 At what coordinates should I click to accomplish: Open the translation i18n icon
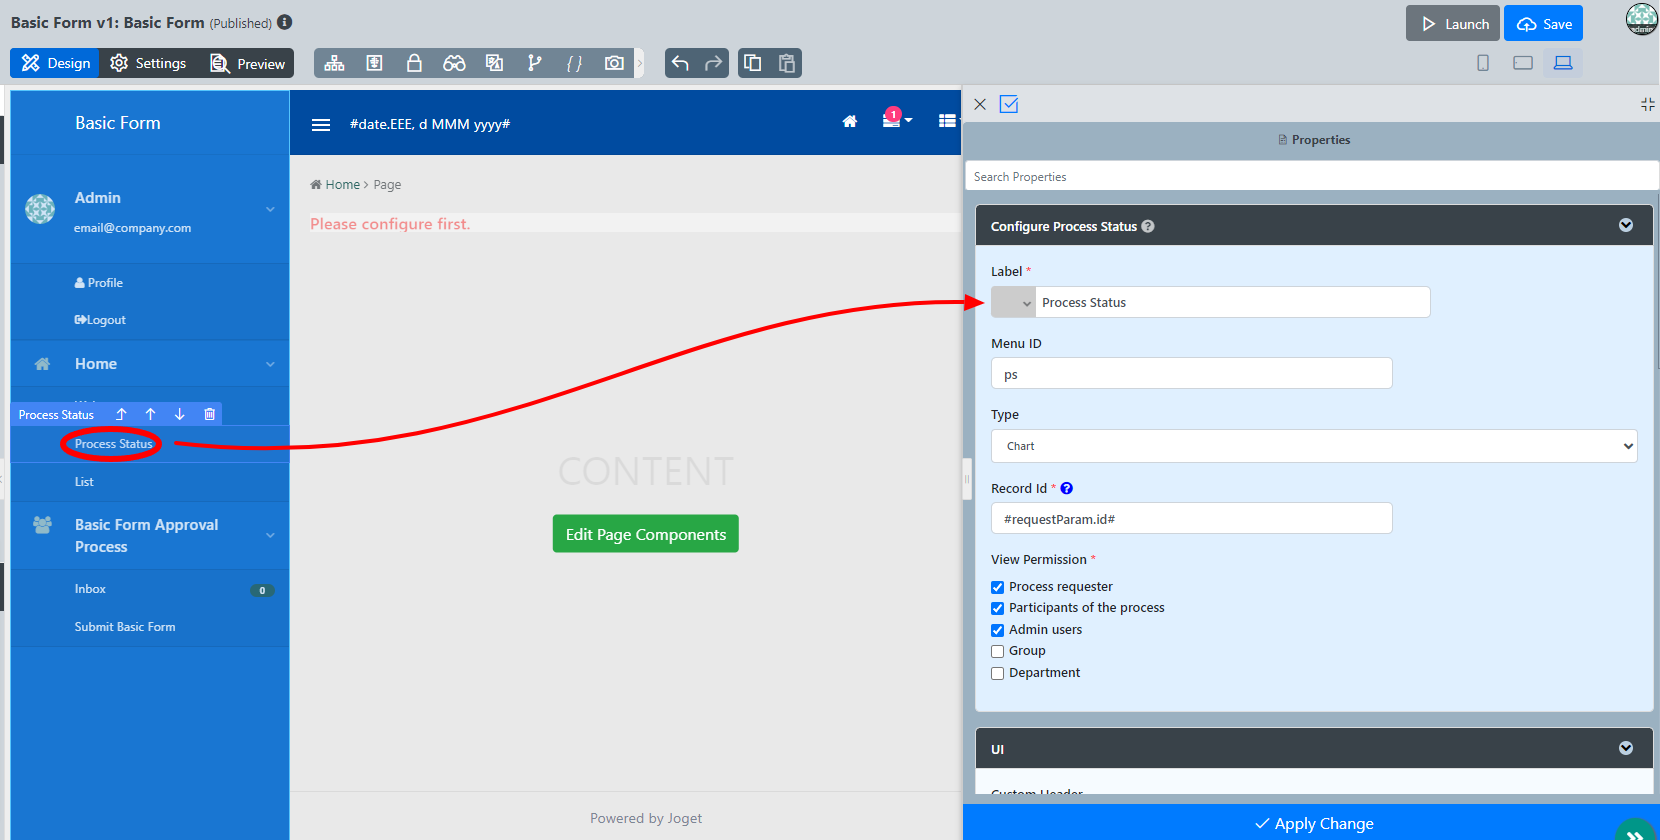494,63
